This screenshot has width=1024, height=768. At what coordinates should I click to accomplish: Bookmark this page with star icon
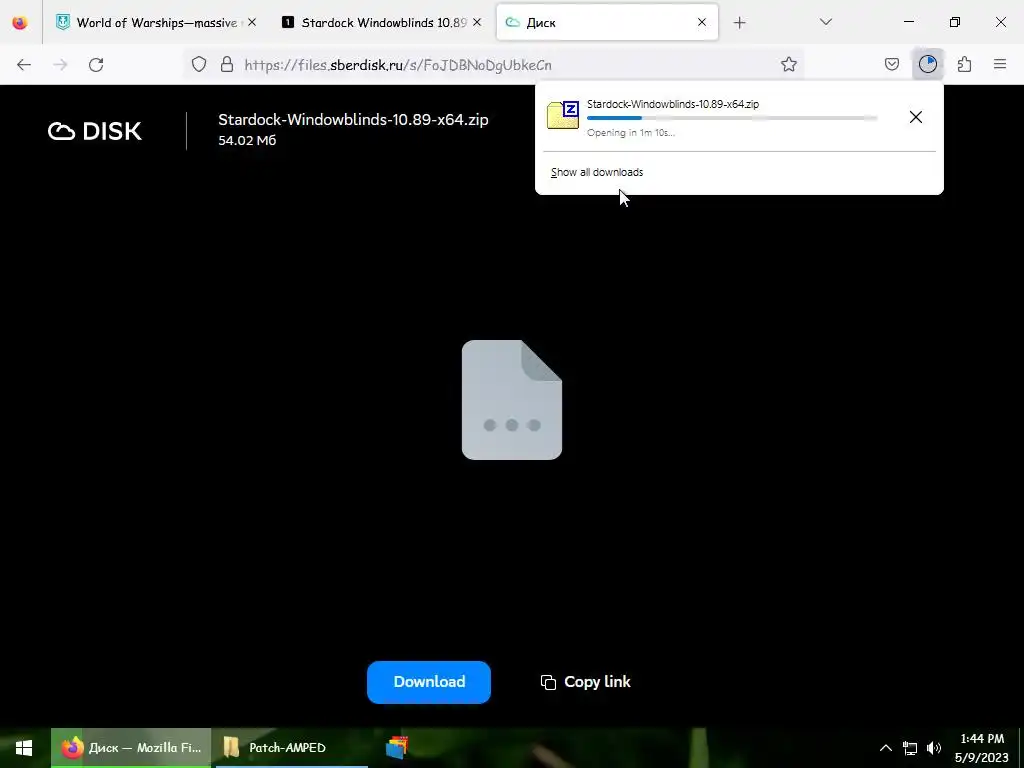click(x=789, y=64)
